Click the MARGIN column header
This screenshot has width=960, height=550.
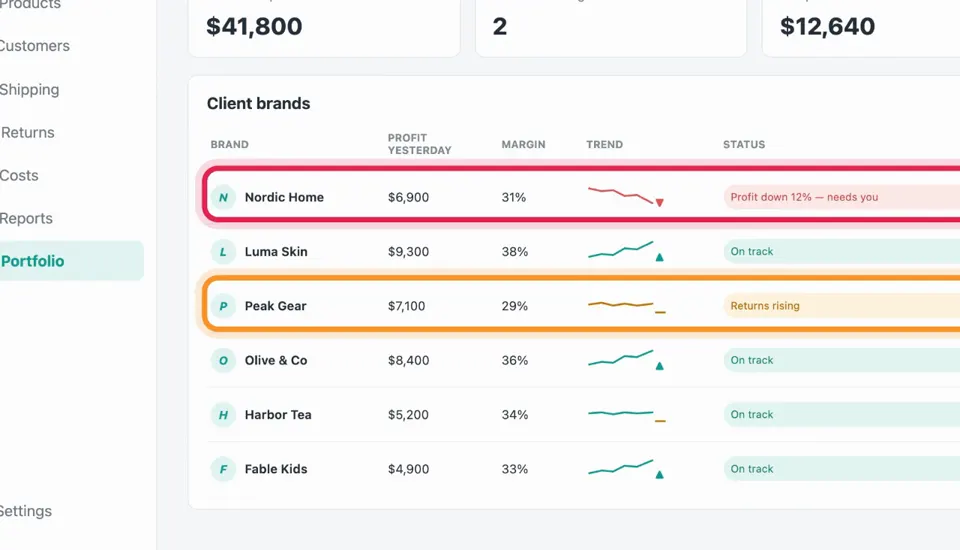523,145
